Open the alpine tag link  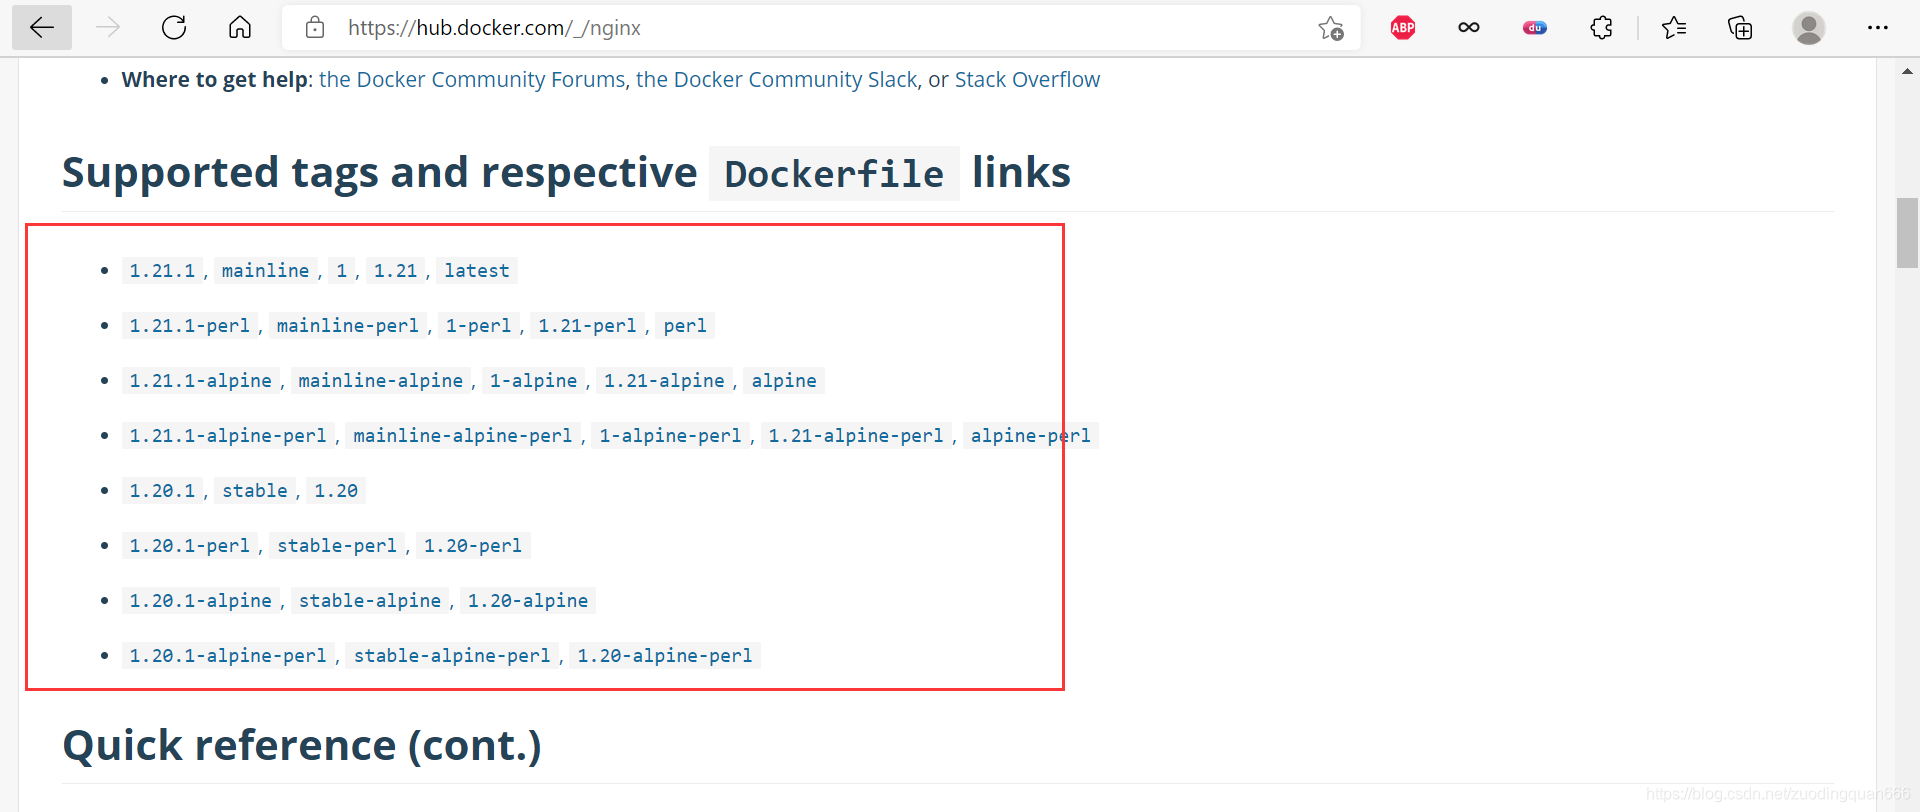784,381
